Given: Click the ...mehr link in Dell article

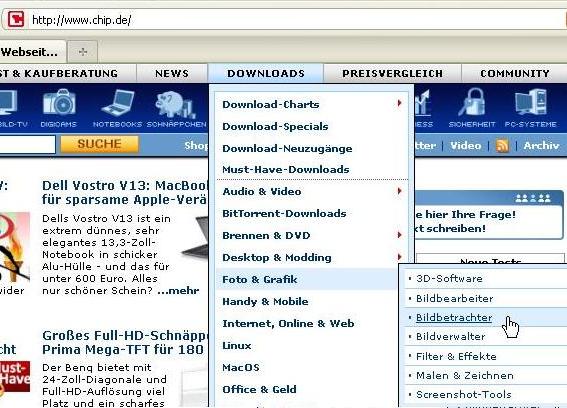Looking at the screenshot, I should coord(178,290).
